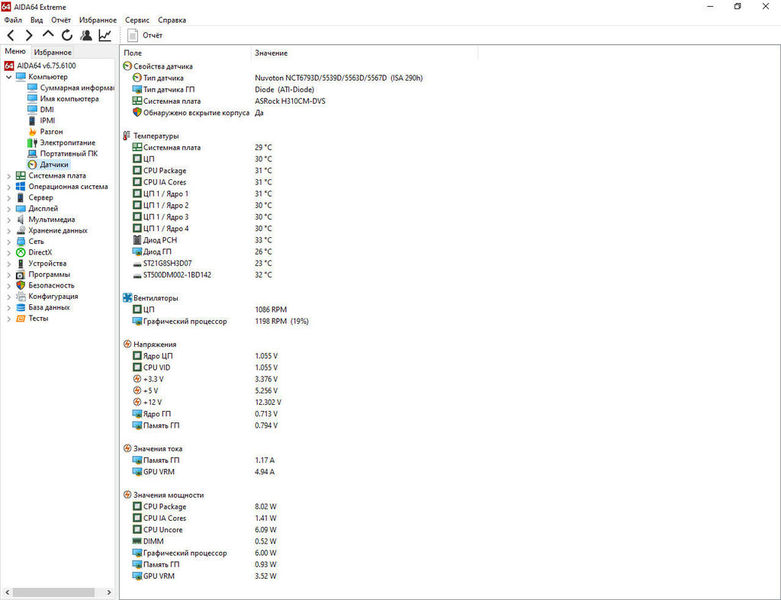Click sidebar horizontal scrollbar right arrow

[x=109, y=592]
